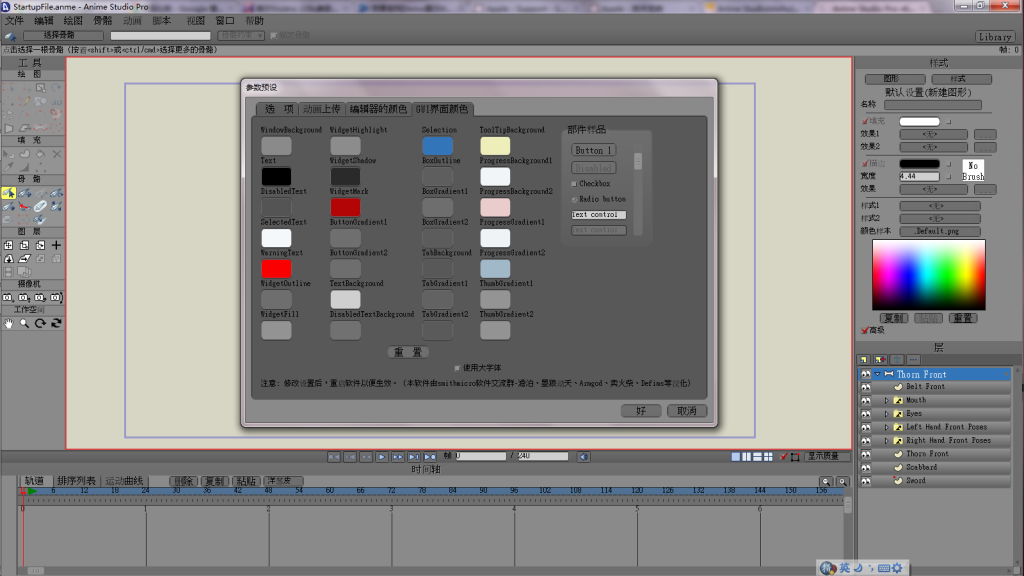The image size is (1024, 576).
Task: Switch to the Editor Colors tab
Action: tap(378, 109)
